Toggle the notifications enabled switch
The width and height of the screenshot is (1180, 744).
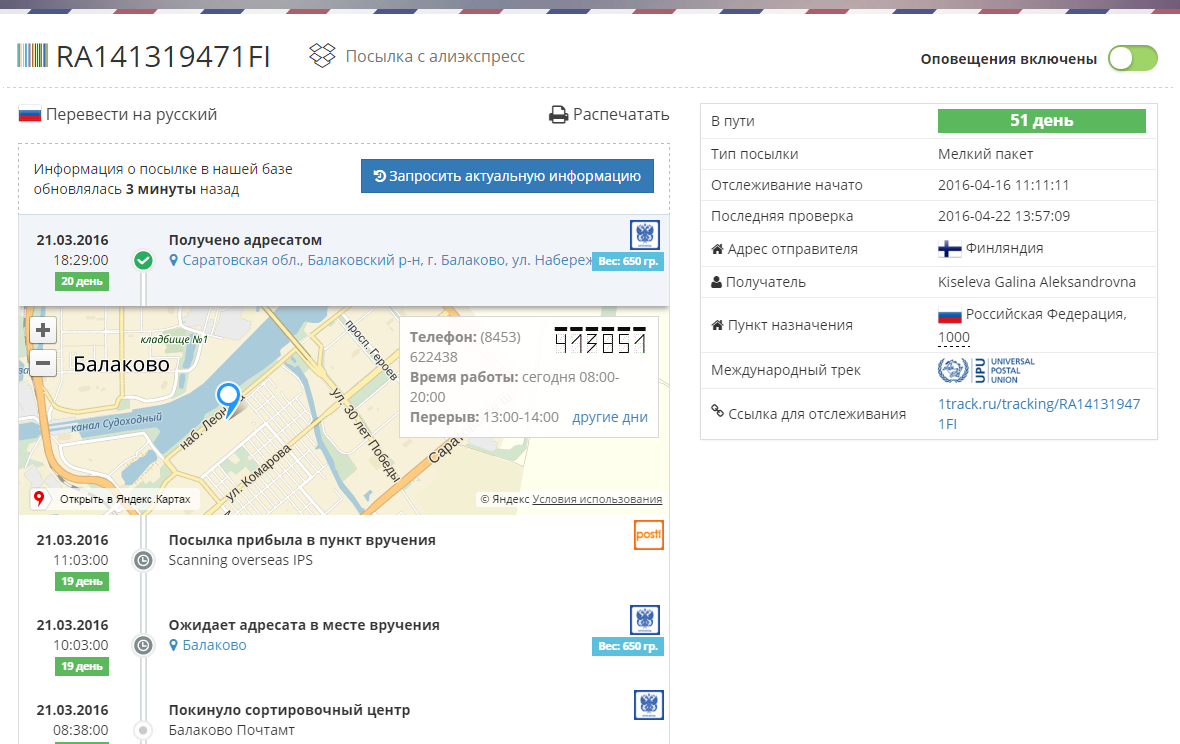coord(1133,59)
